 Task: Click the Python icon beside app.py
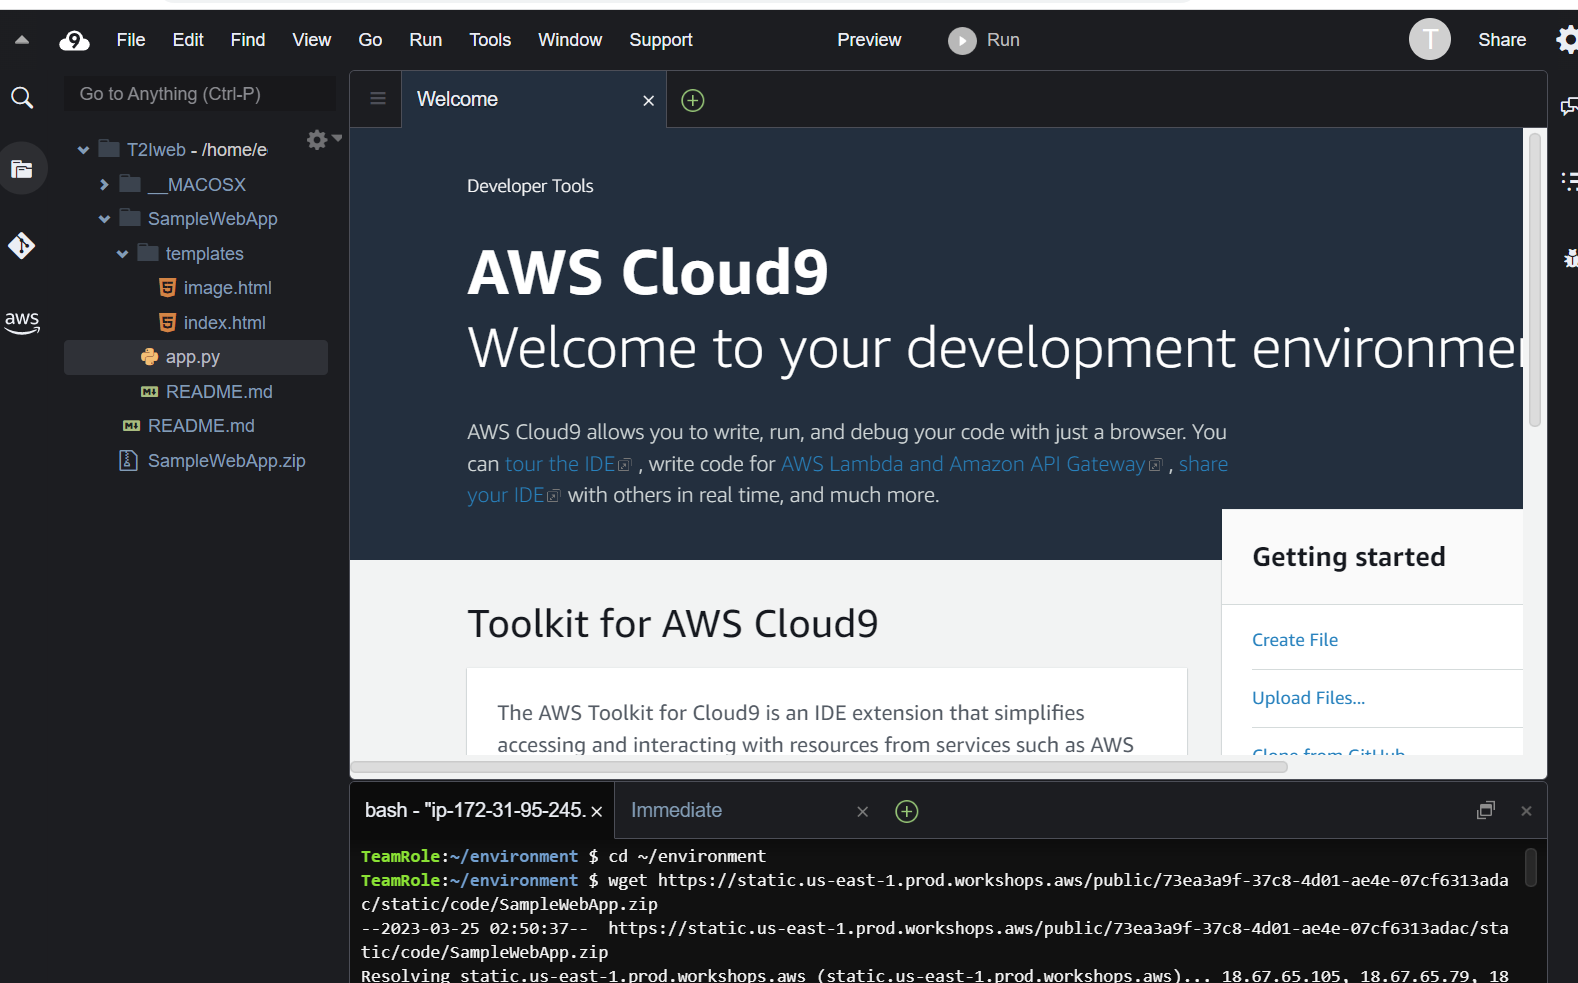(150, 357)
